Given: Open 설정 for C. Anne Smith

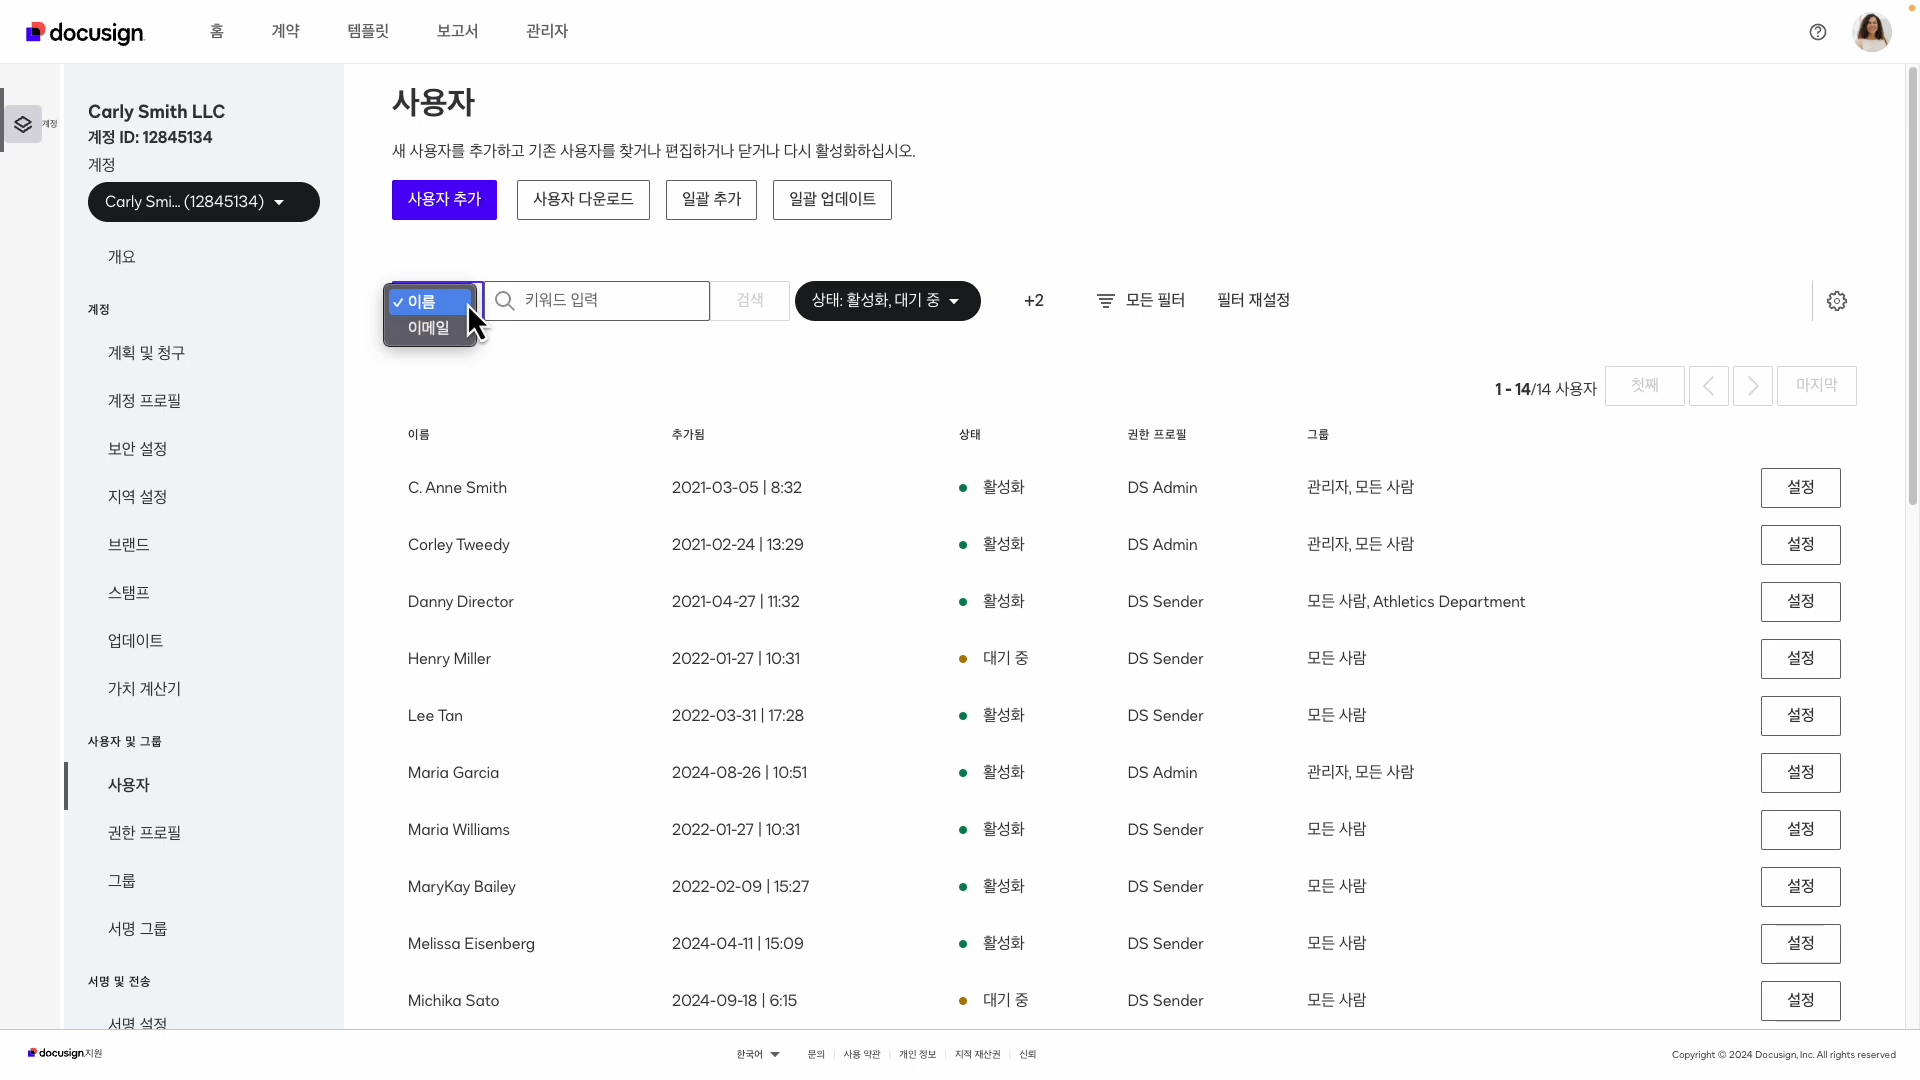Looking at the screenshot, I should click(x=1801, y=488).
